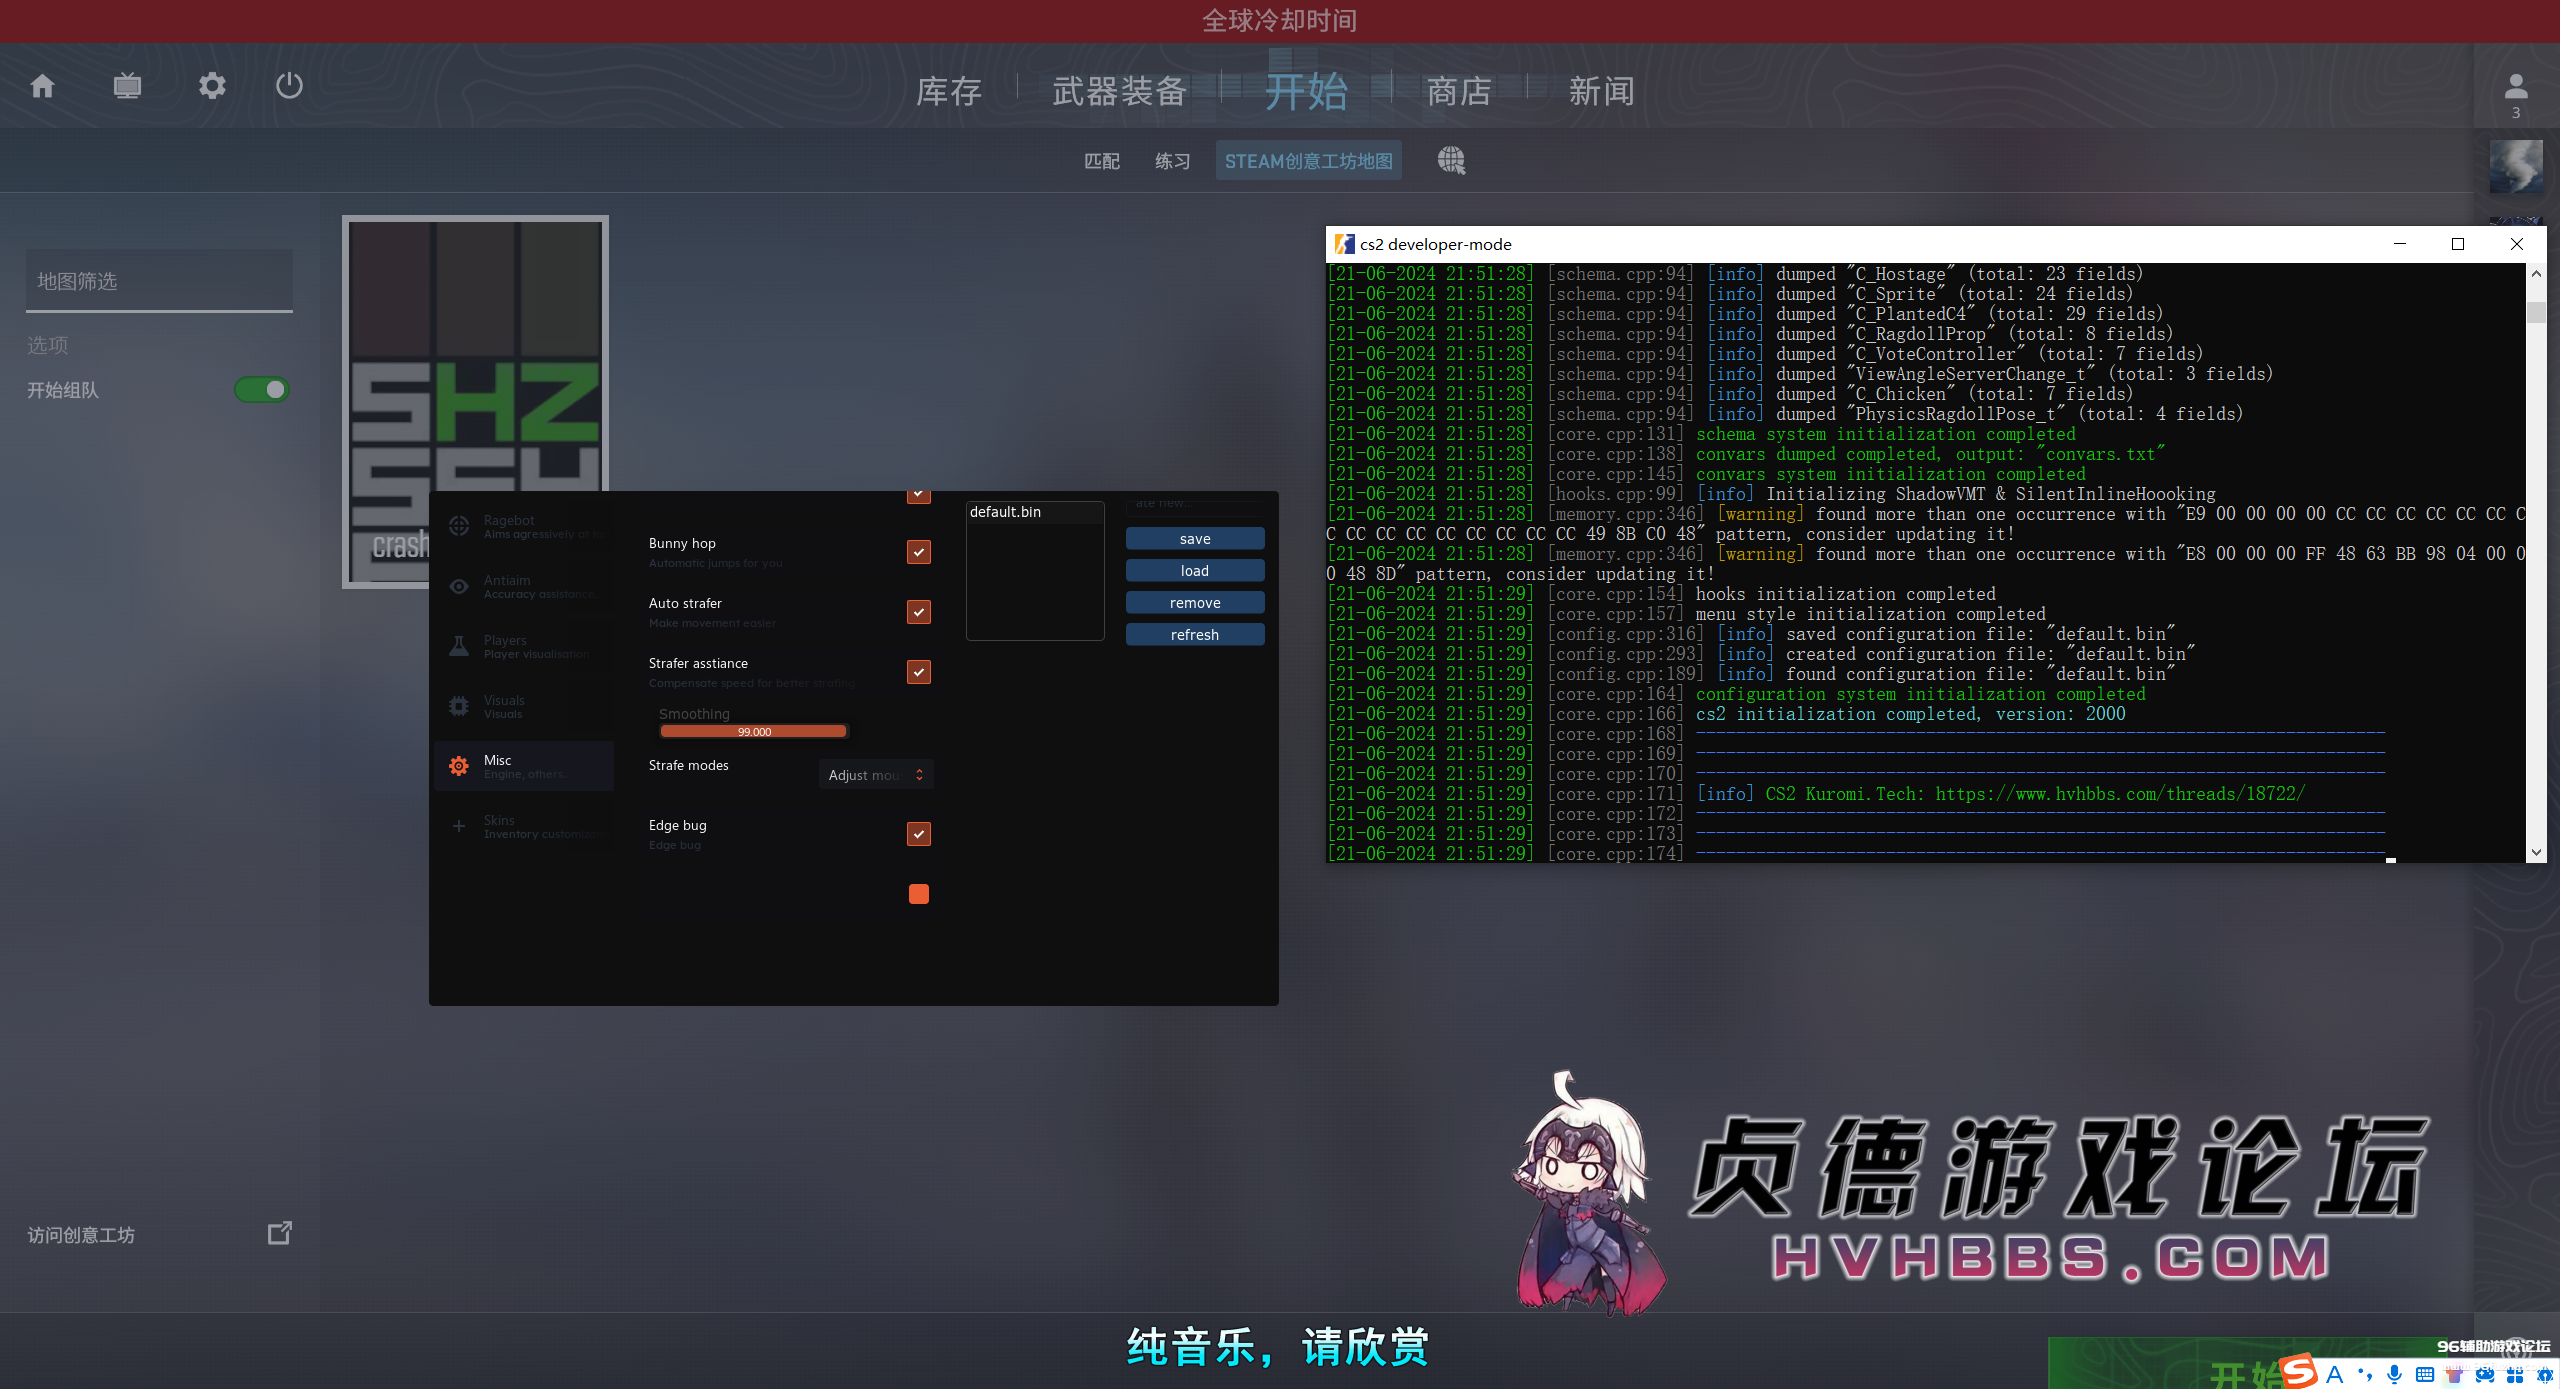2560x1389 pixels.
Task: Open the Strafe modes dropdown
Action: 876,775
